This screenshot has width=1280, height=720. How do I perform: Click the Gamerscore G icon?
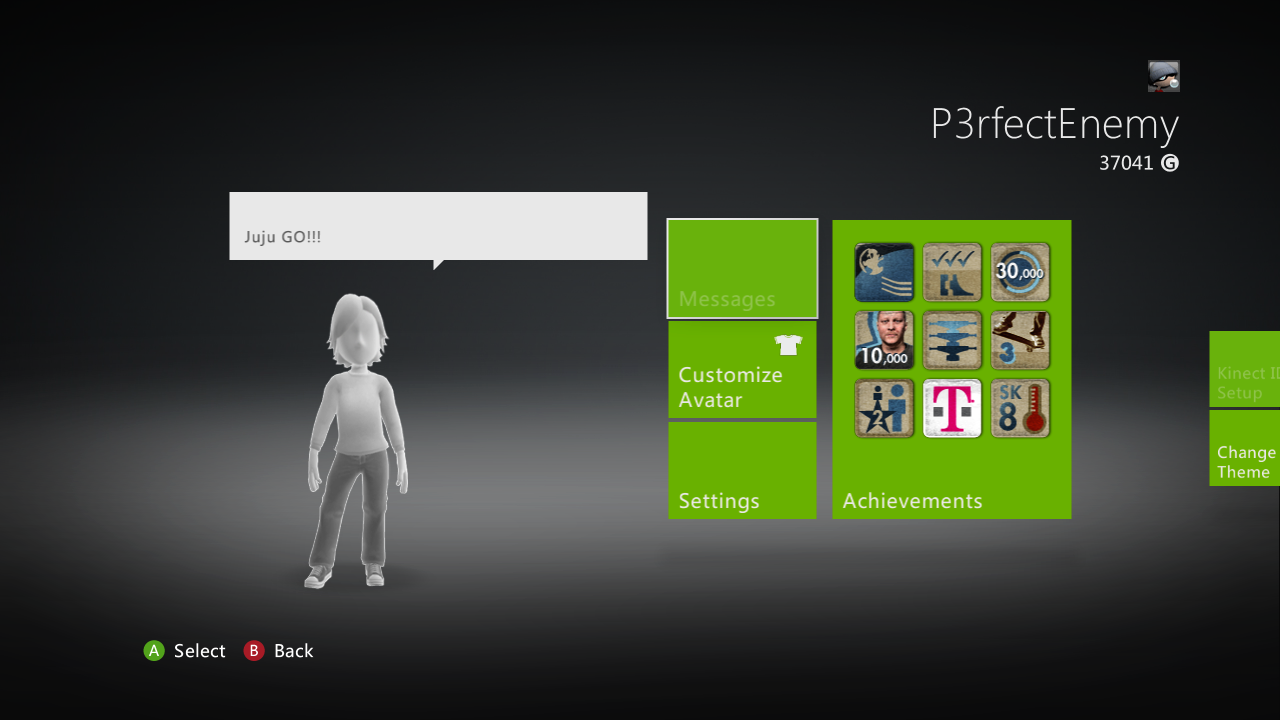click(1170, 163)
